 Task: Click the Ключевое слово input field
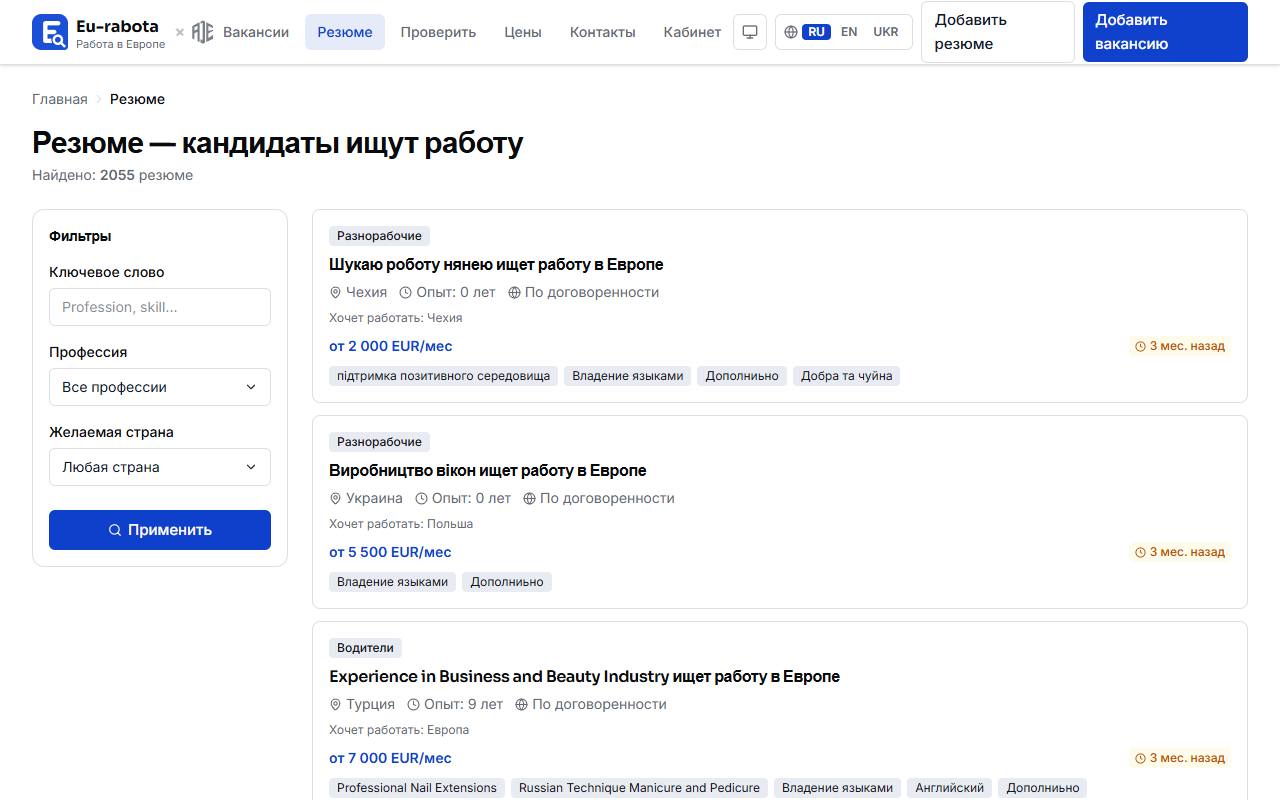point(160,307)
